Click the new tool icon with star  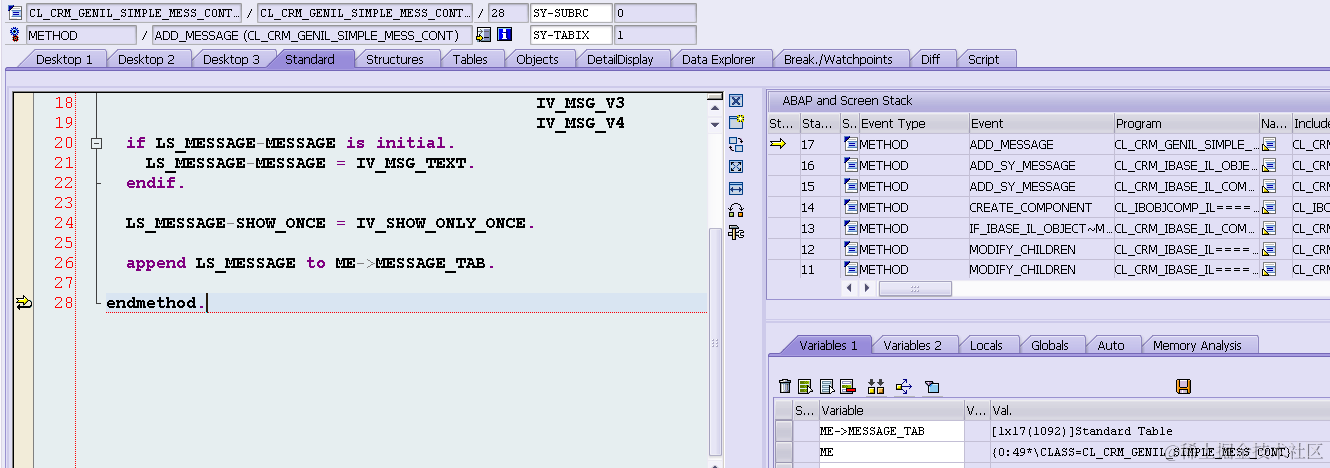click(736, 122)
